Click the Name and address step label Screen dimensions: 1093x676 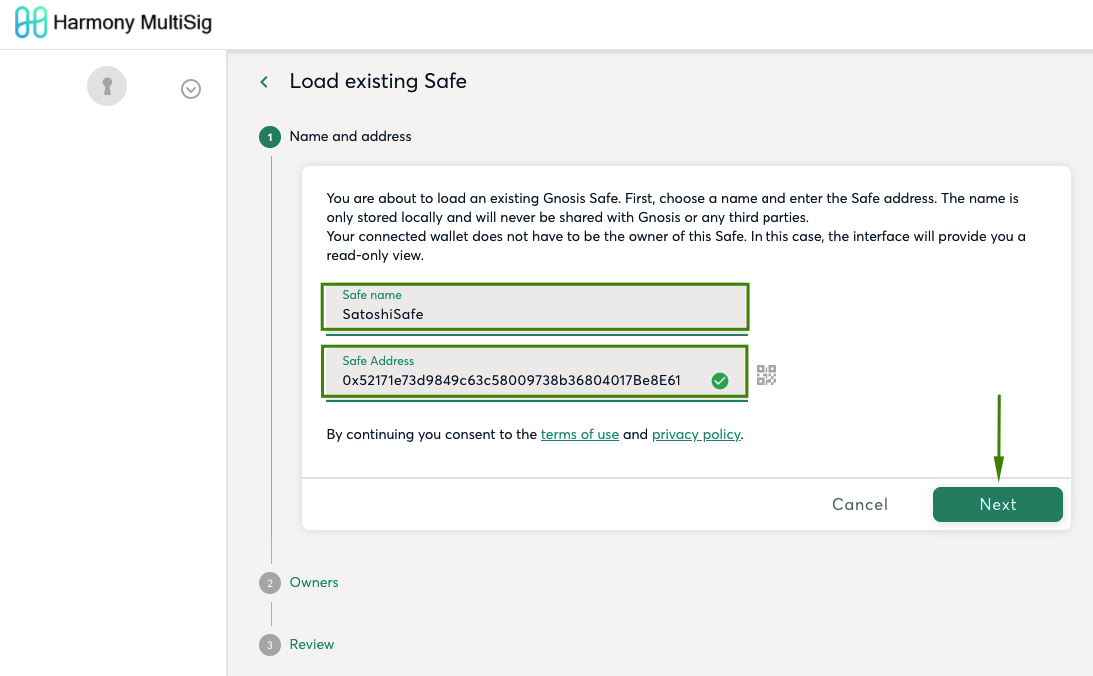[x=350, y=136]
